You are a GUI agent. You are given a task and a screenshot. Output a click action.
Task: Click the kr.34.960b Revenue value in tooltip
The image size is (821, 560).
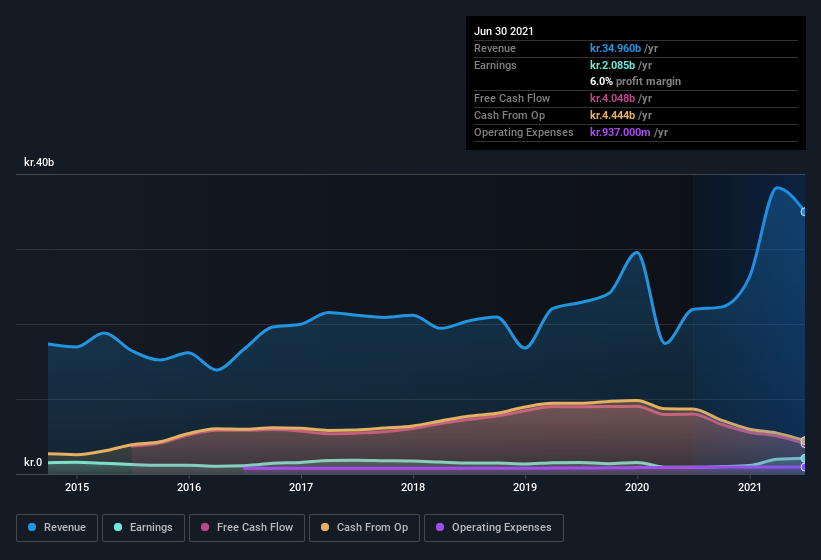tap(615, 48)
